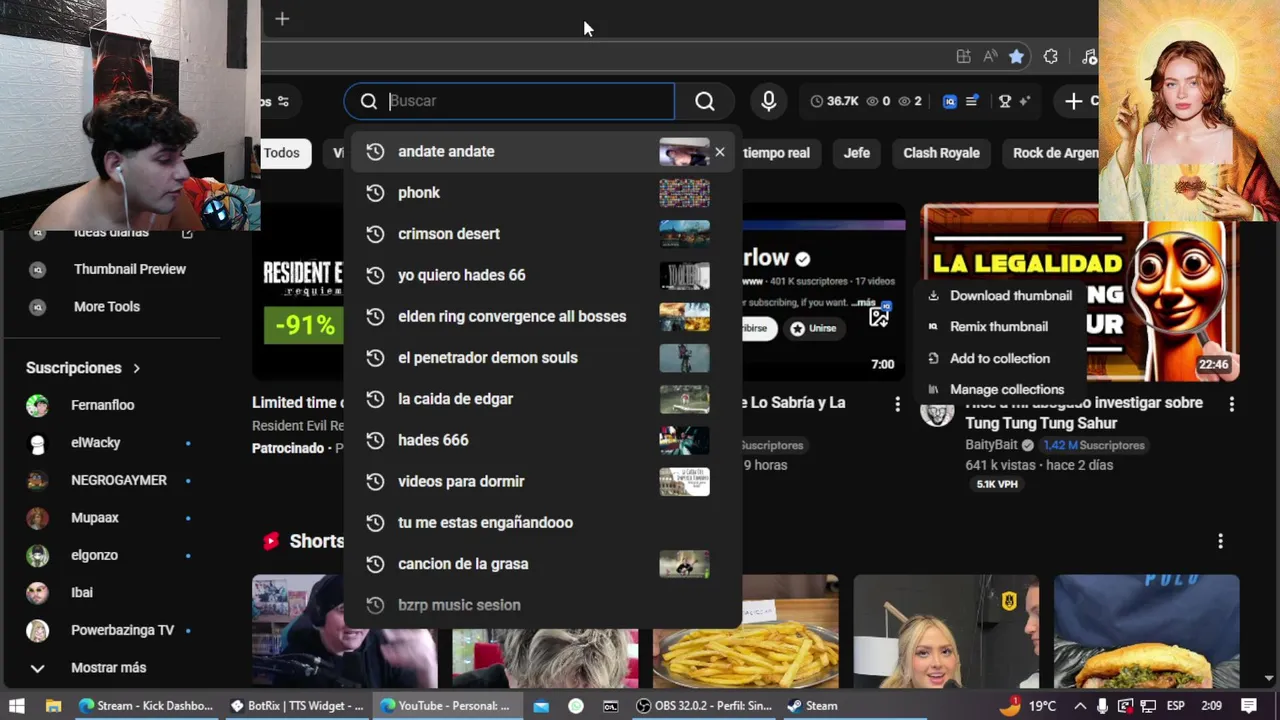Select the 'Clash Royale' filter chip
Viewport: 1280px width, 720px height.
(x=941, y=153)
